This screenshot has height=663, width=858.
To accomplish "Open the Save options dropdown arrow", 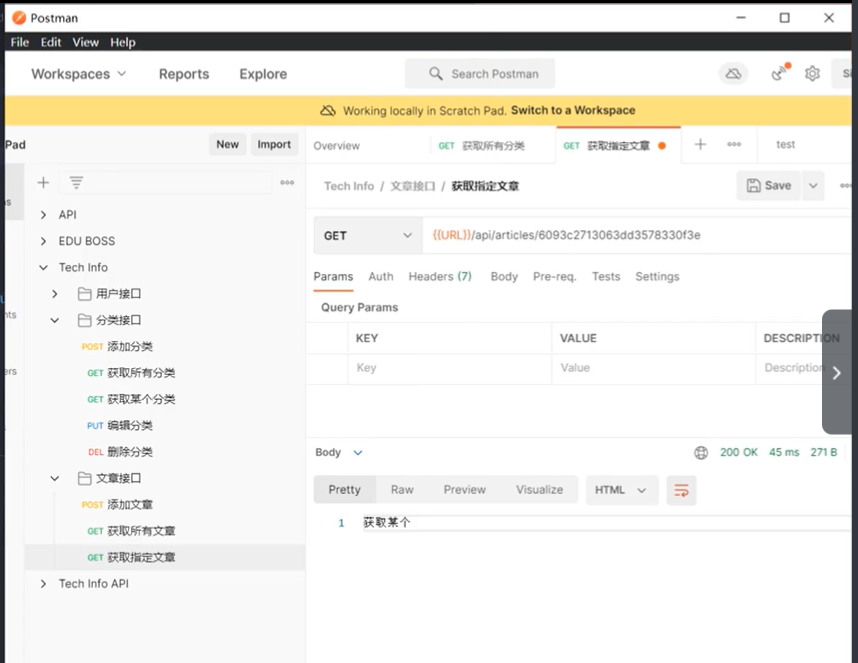I will click(x=813, y=186).
